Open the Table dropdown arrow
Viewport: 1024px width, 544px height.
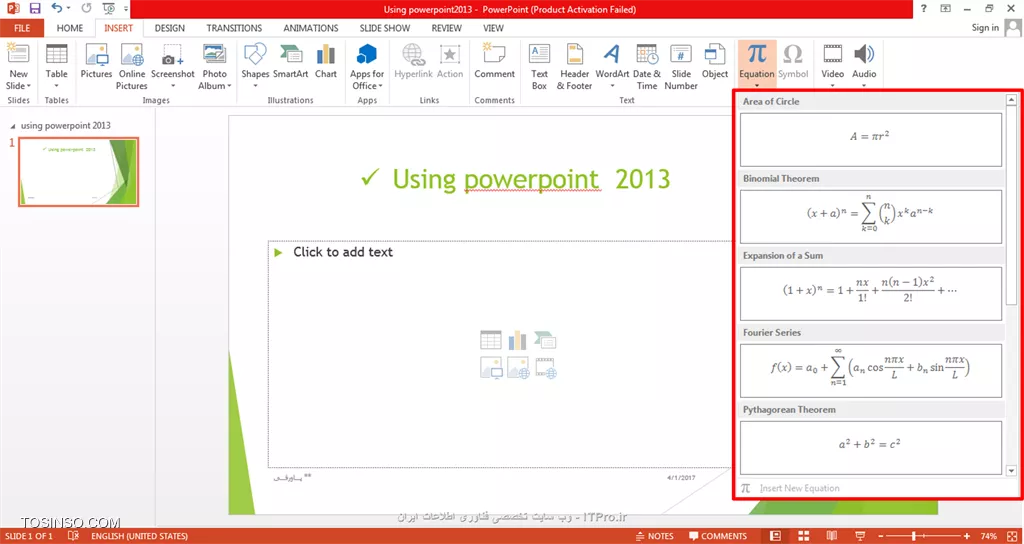click(x=57, y=86)
